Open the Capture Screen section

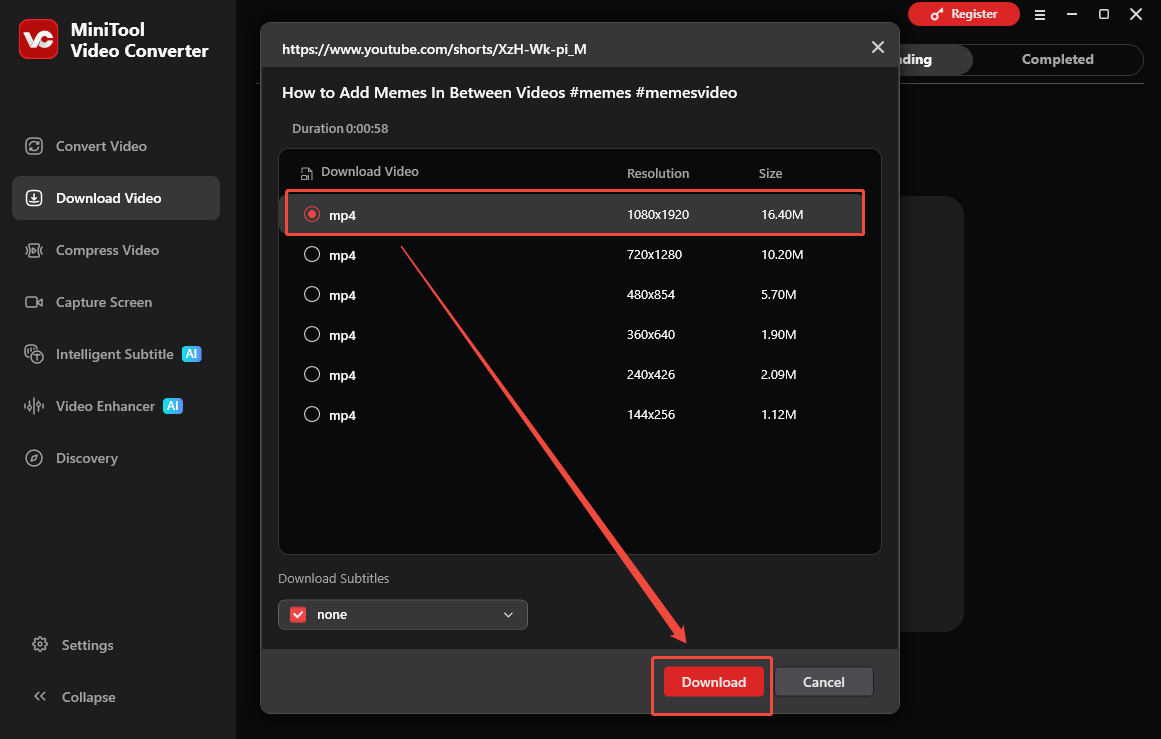(116, 302)
